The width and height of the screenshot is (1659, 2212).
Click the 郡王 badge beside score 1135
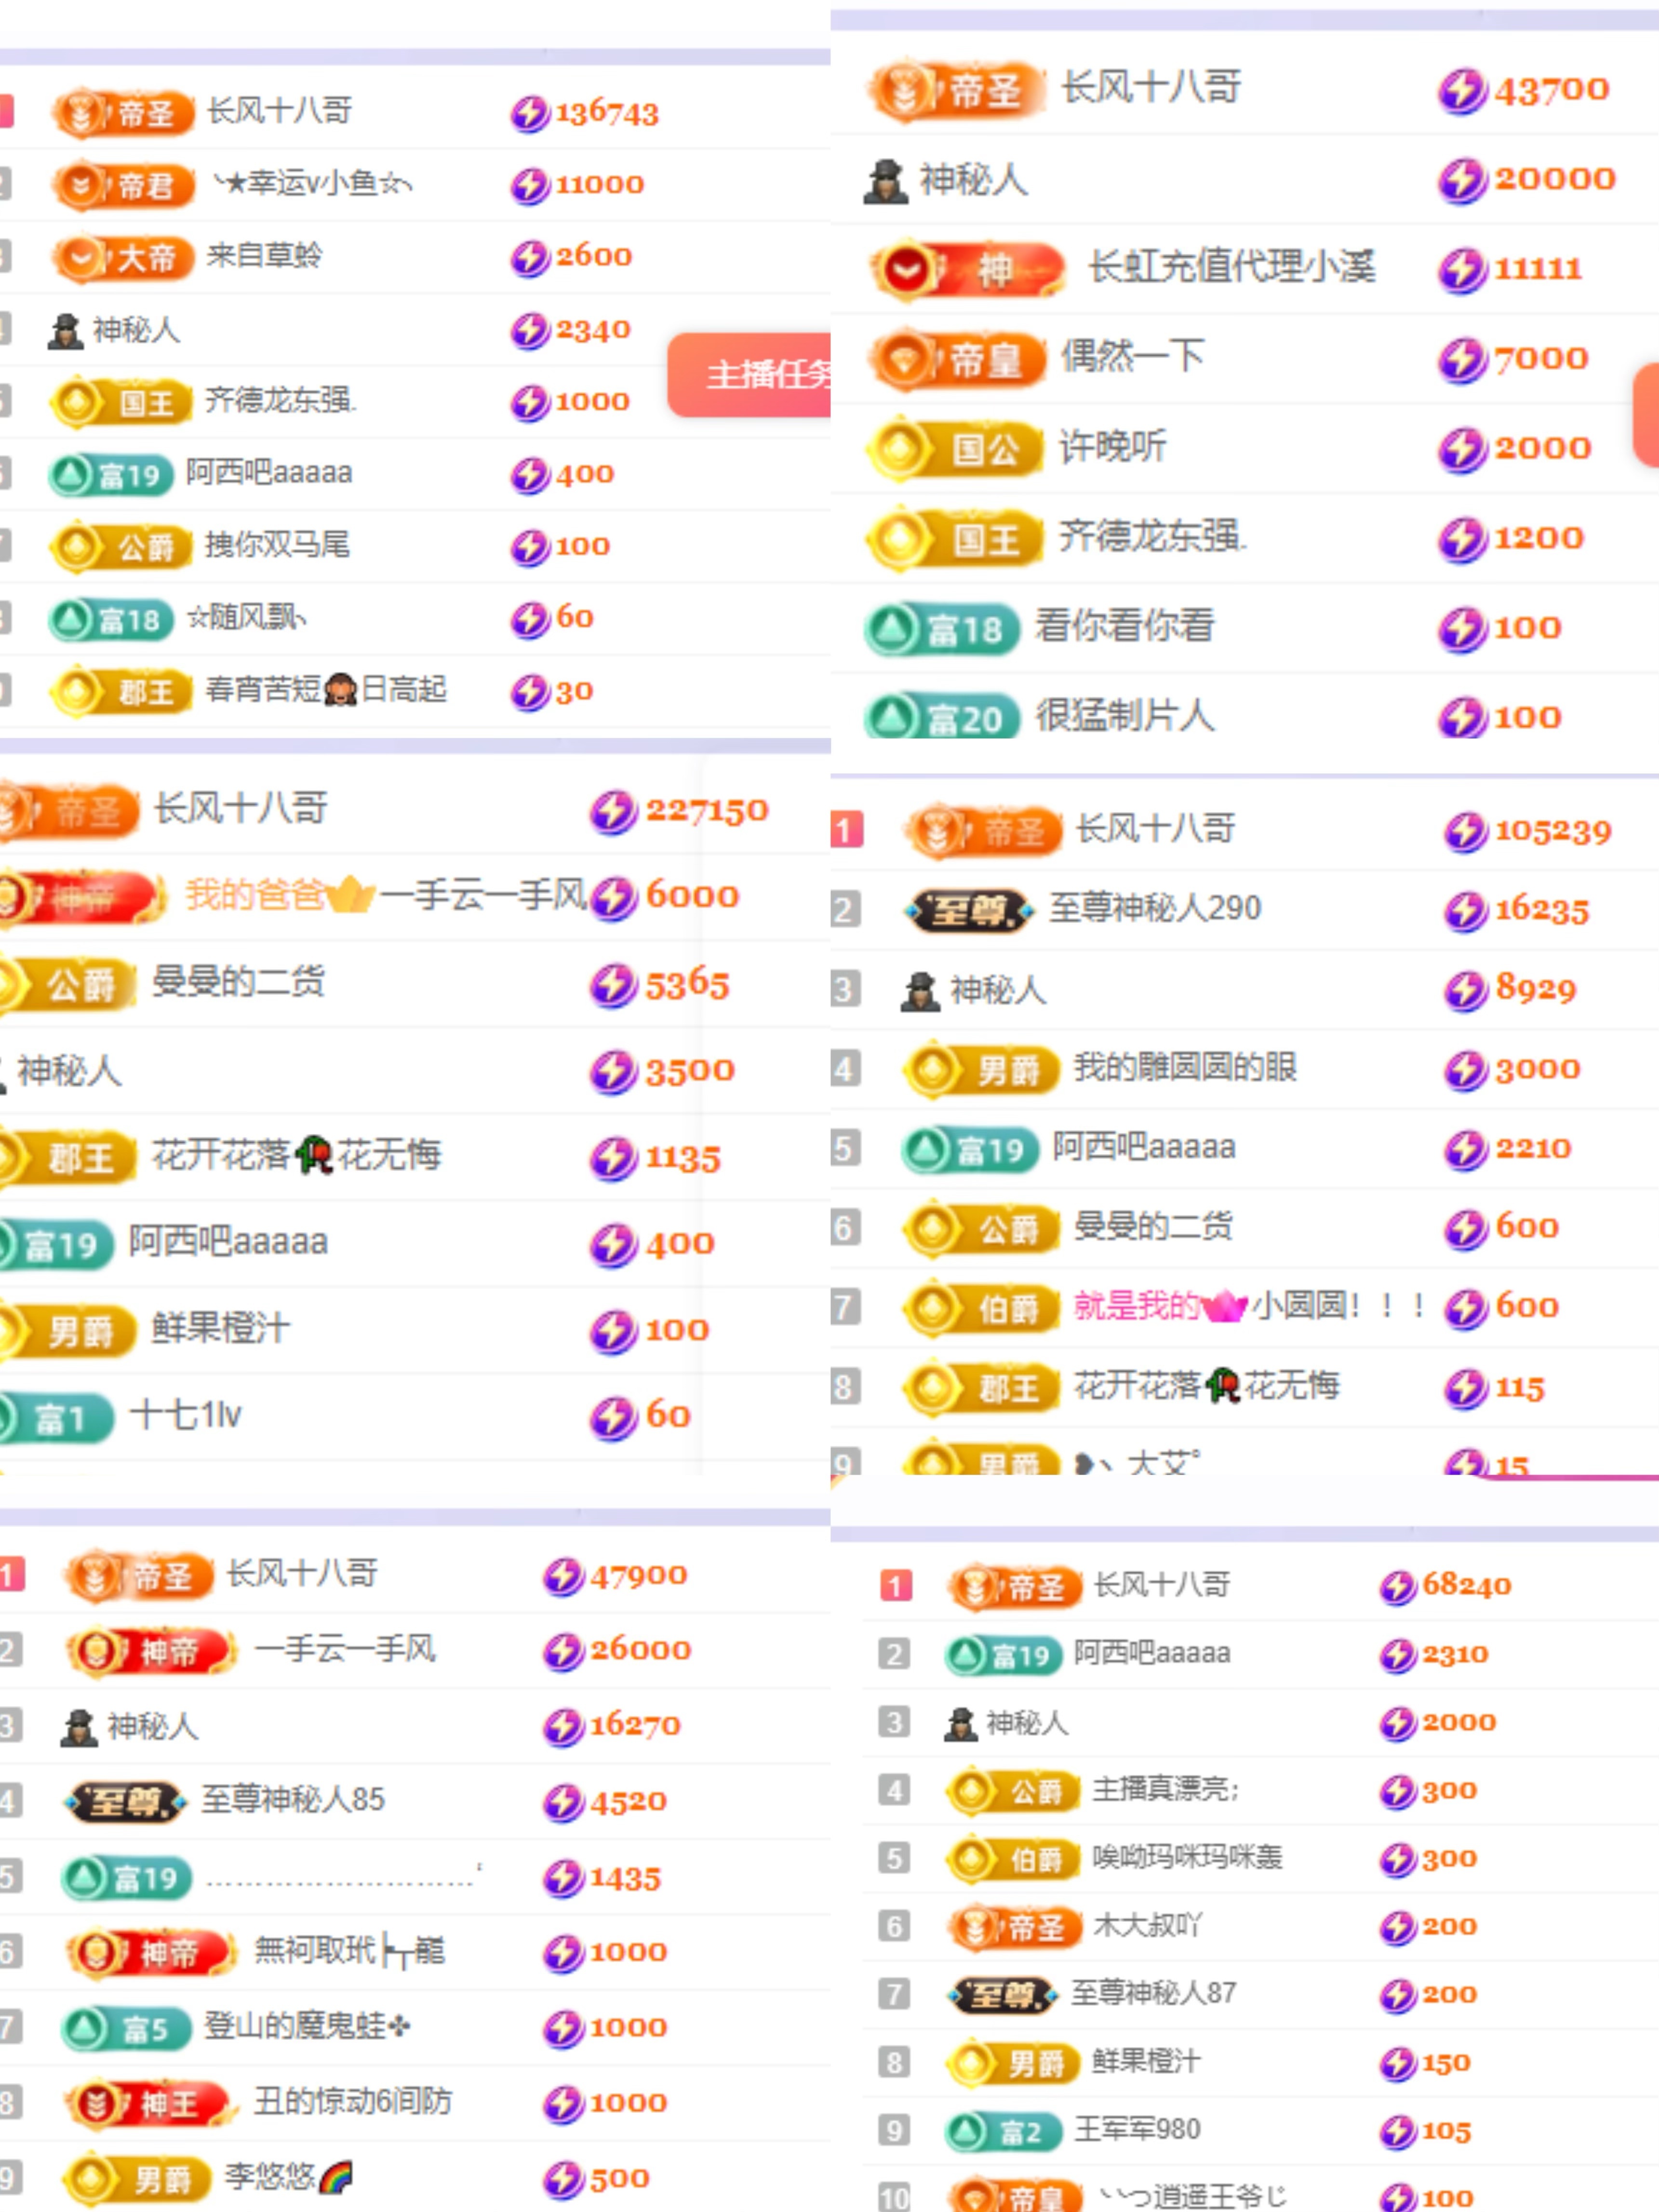(x=69, y=1158)
